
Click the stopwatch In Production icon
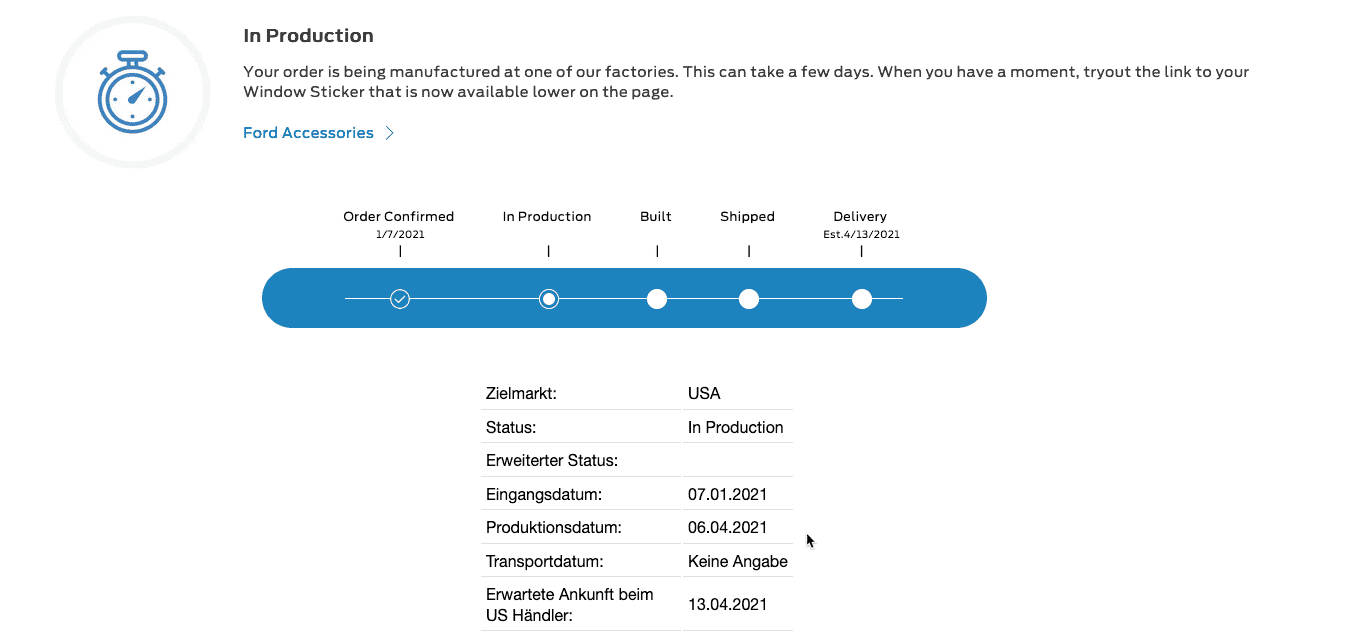(132, 92)
